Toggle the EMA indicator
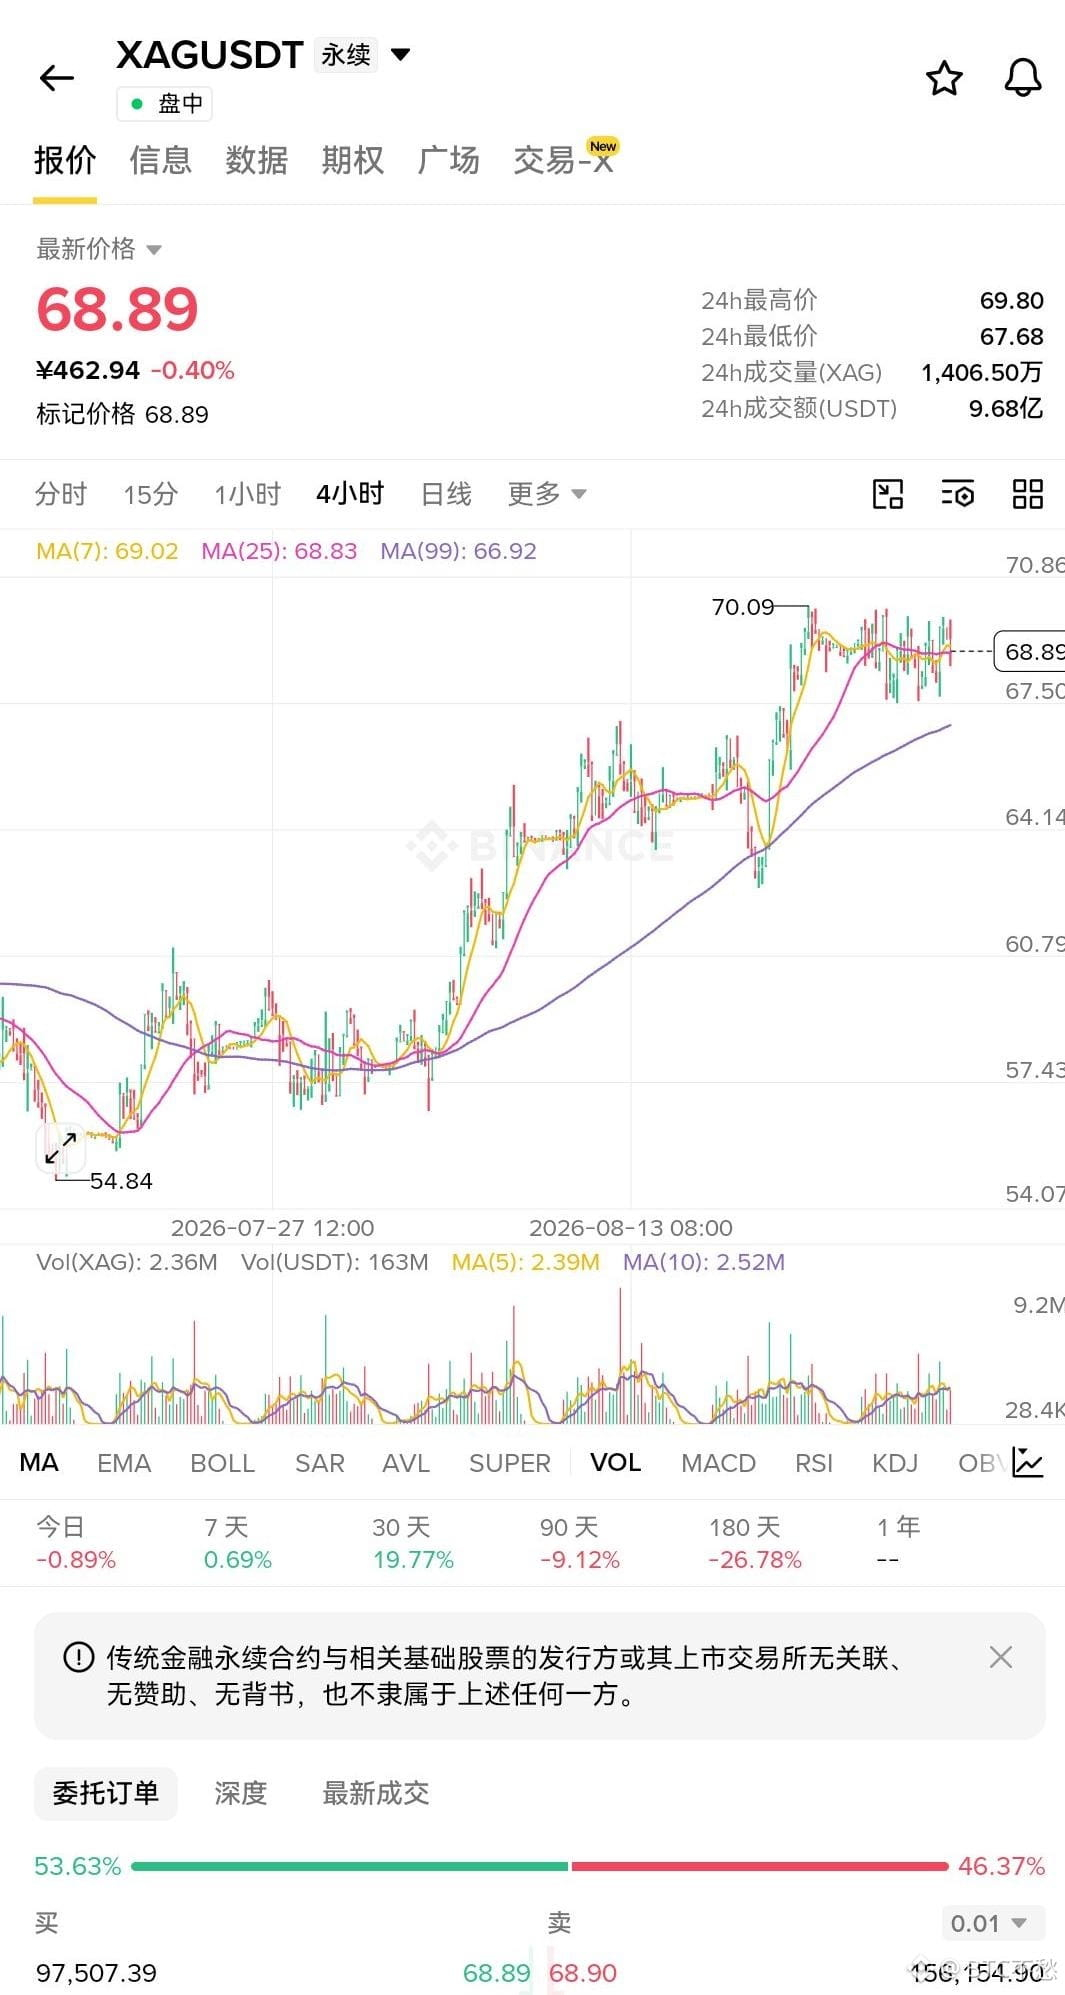The height and width of the screenshot is (1995, 1065). [x=124, y=1463]
